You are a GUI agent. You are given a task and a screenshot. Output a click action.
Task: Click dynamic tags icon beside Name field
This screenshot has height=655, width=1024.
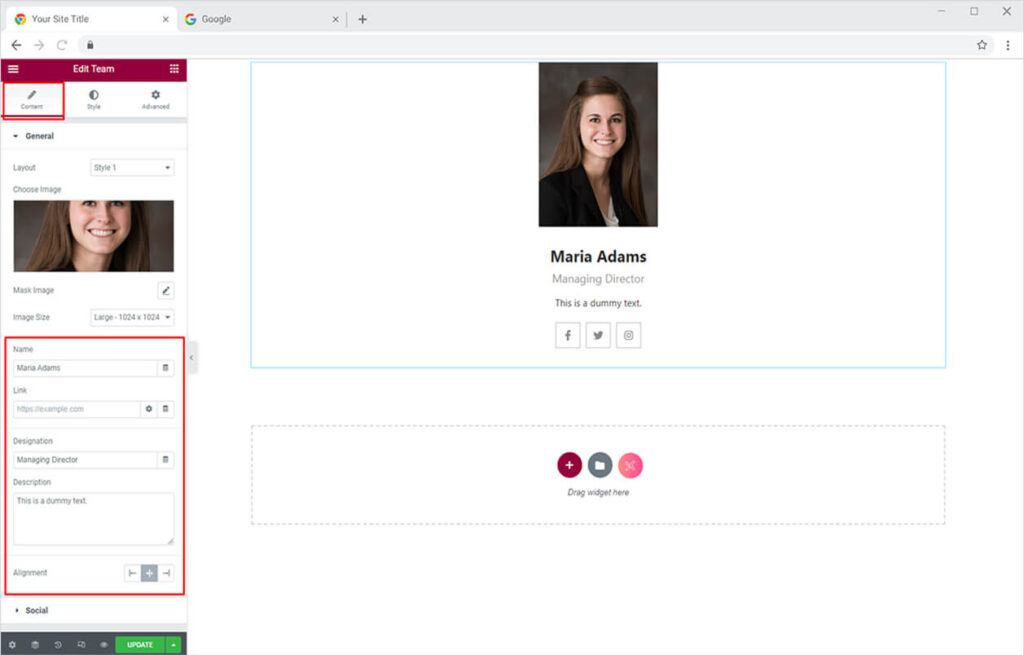tap(166, 368)
